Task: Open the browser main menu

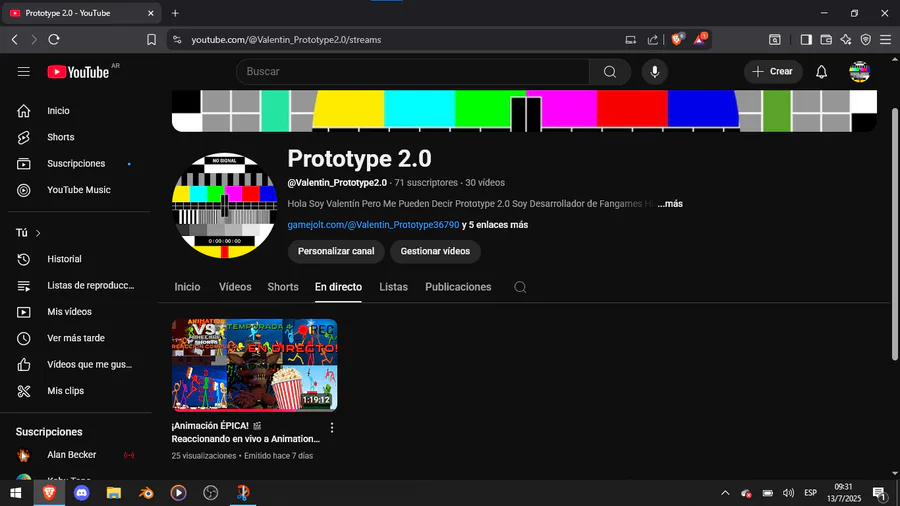Action: point(886,40)
